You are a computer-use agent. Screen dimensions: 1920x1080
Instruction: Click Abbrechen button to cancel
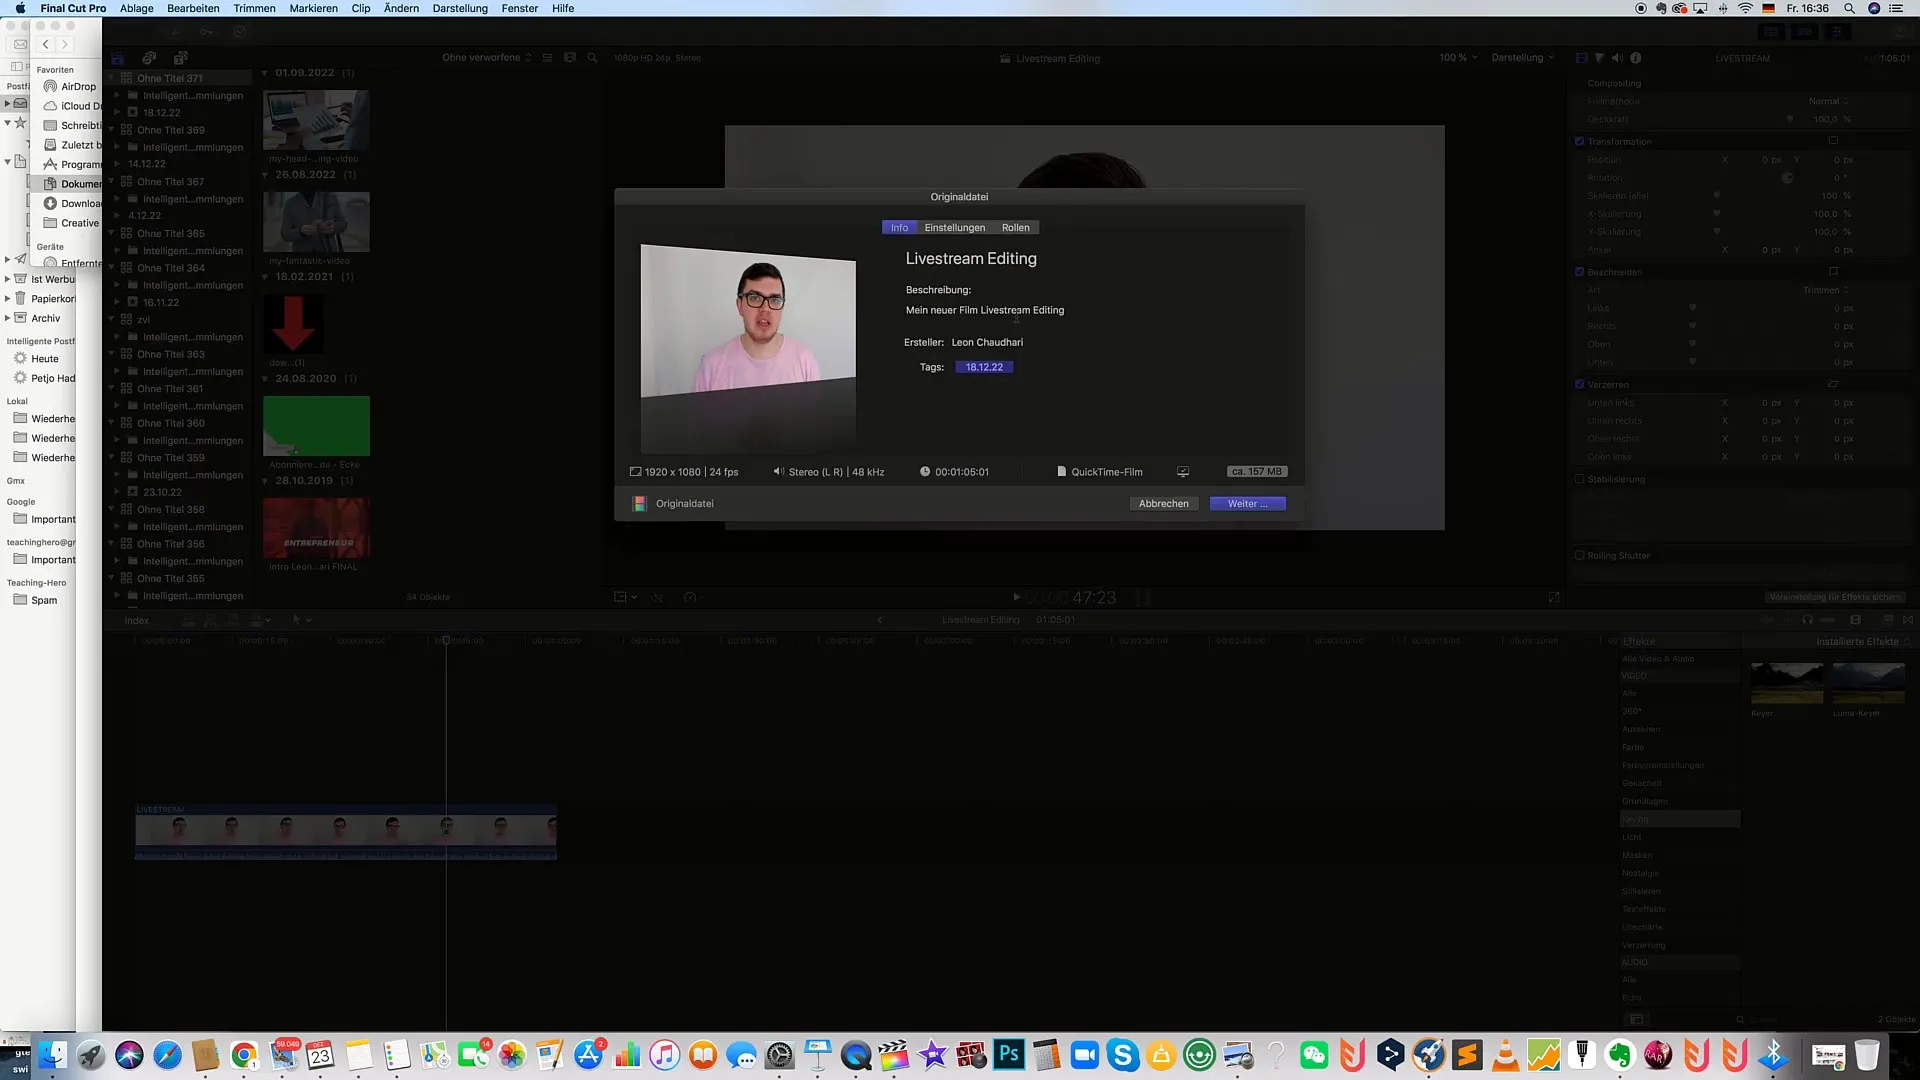[x=1160, y=502]
